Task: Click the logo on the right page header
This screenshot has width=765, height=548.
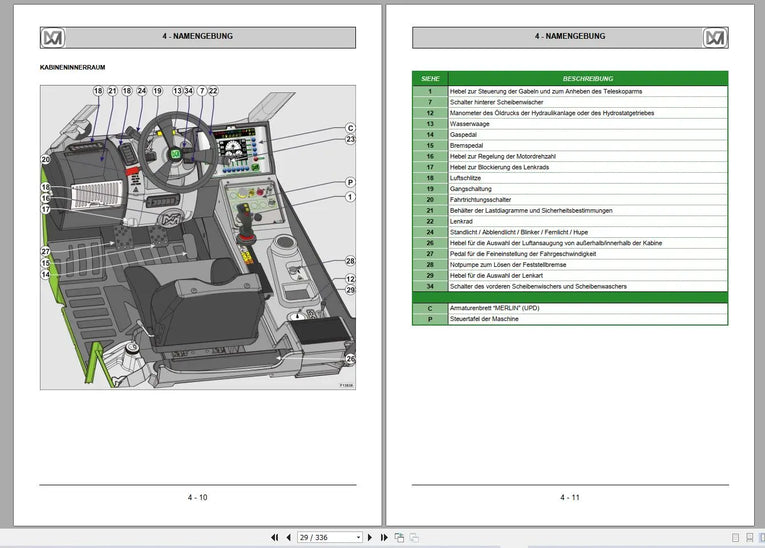Action: [715, 38]
